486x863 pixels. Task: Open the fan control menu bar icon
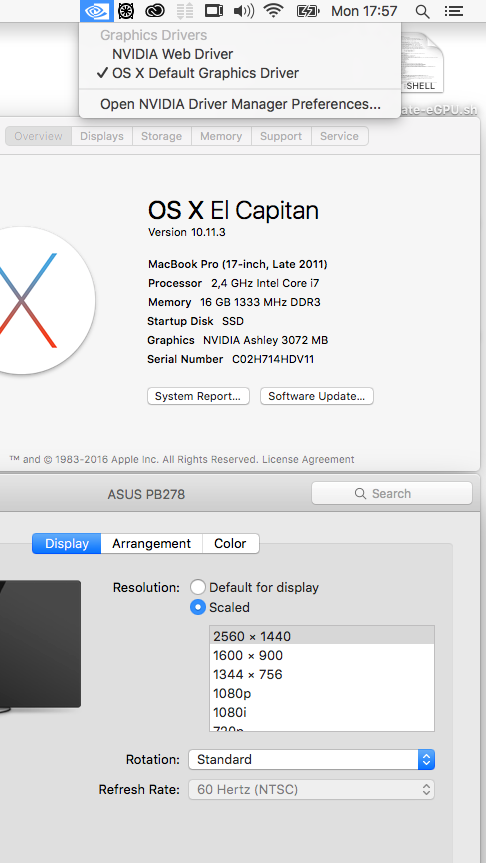click(126, 11)
